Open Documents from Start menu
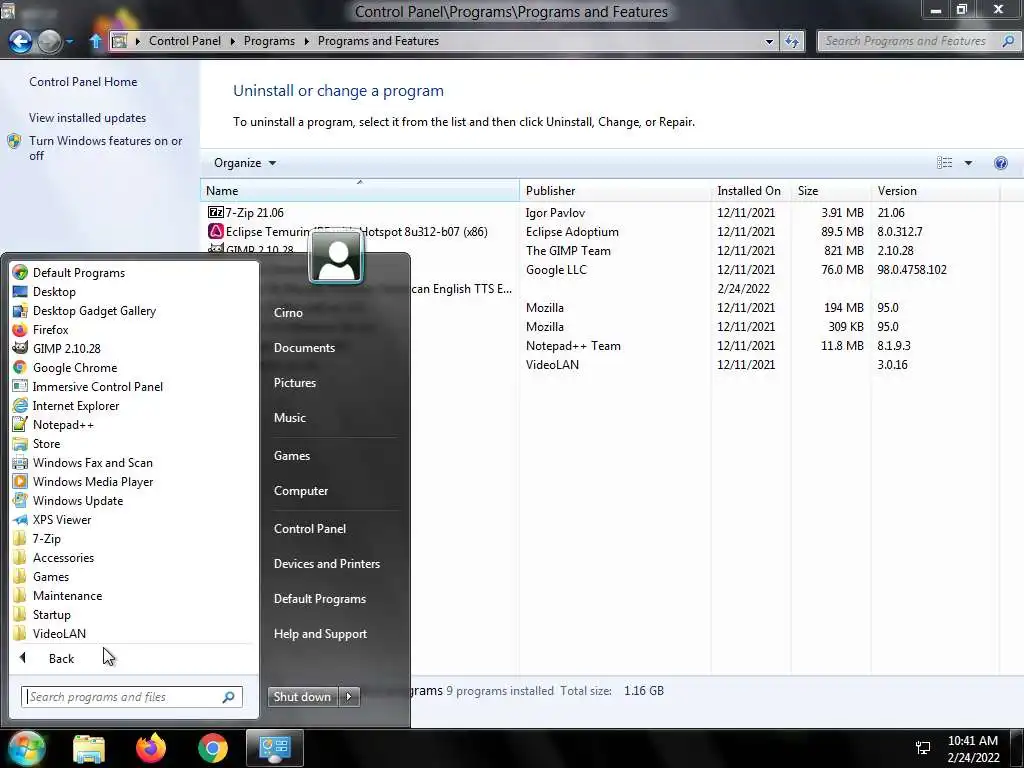Viewport: 1024px width, 768px height. [304, 348]
